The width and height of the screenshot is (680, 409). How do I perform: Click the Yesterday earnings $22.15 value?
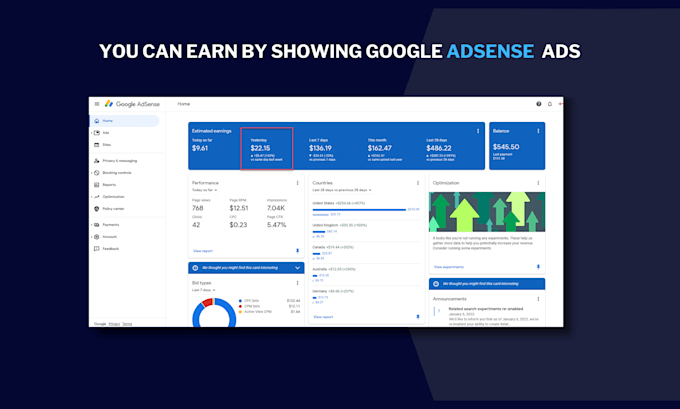[260, 148]
